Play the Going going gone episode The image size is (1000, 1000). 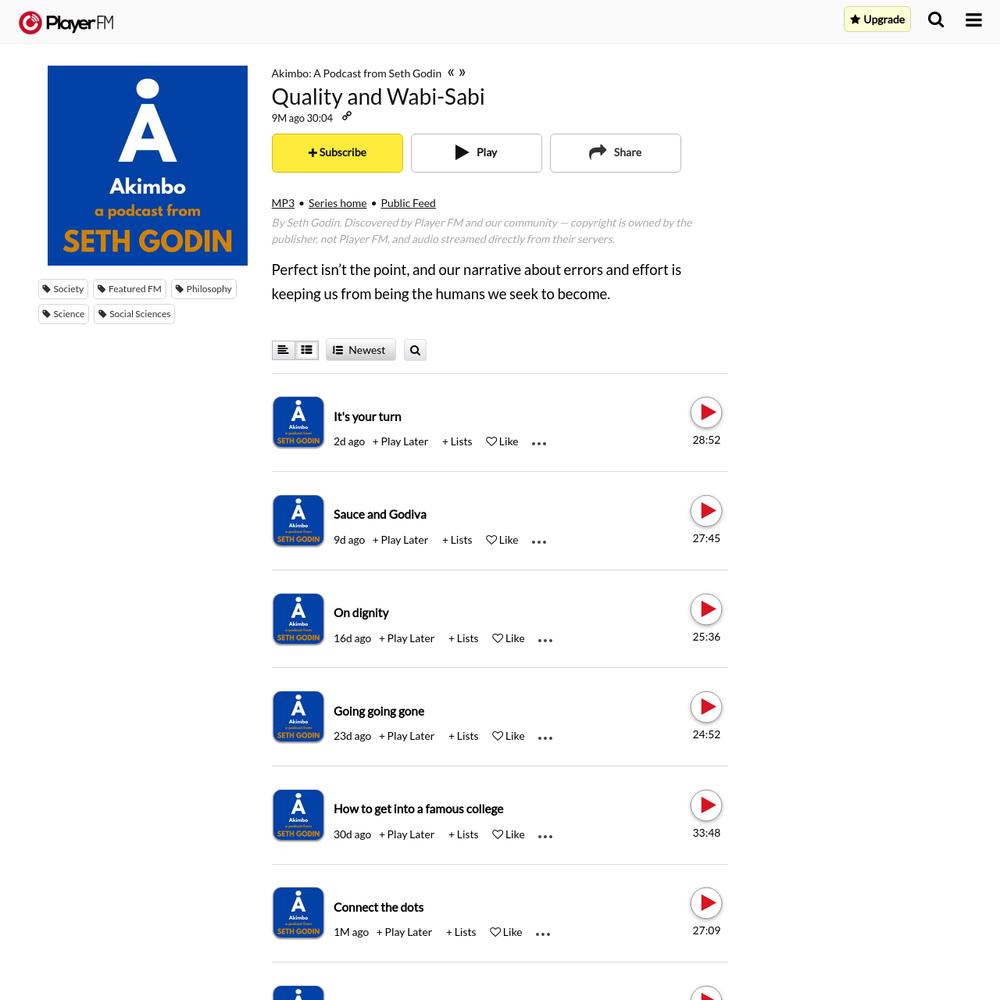706,707
